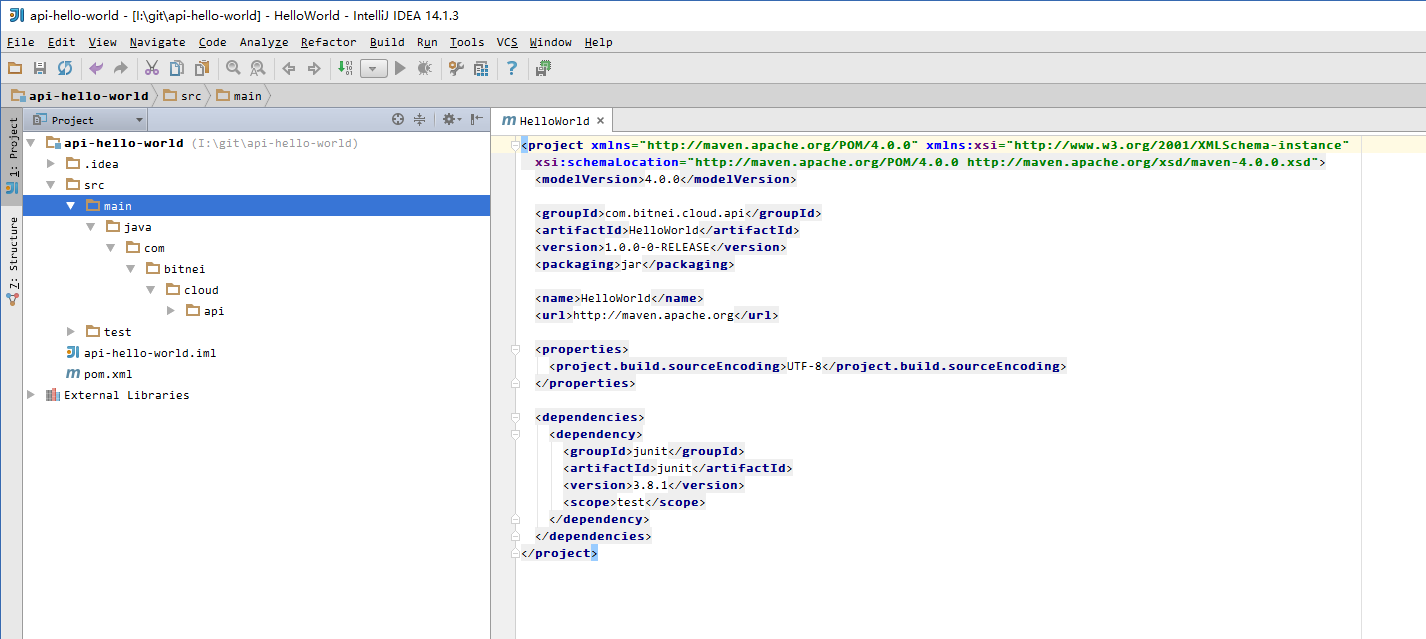Select api-hello-world.iml file
Image resolution: width=1426 pixels, height=639 pixels.
tap(141, 353)
